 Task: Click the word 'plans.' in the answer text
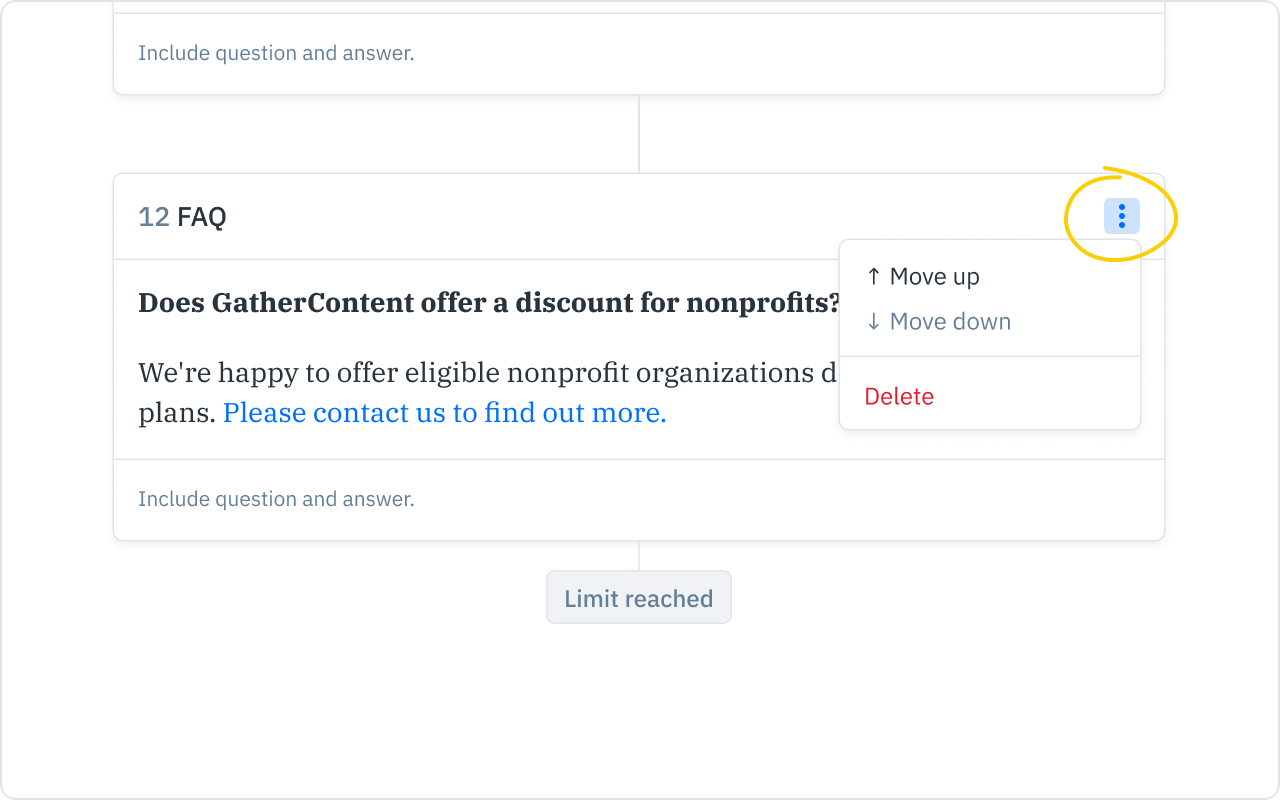point(176,413)
